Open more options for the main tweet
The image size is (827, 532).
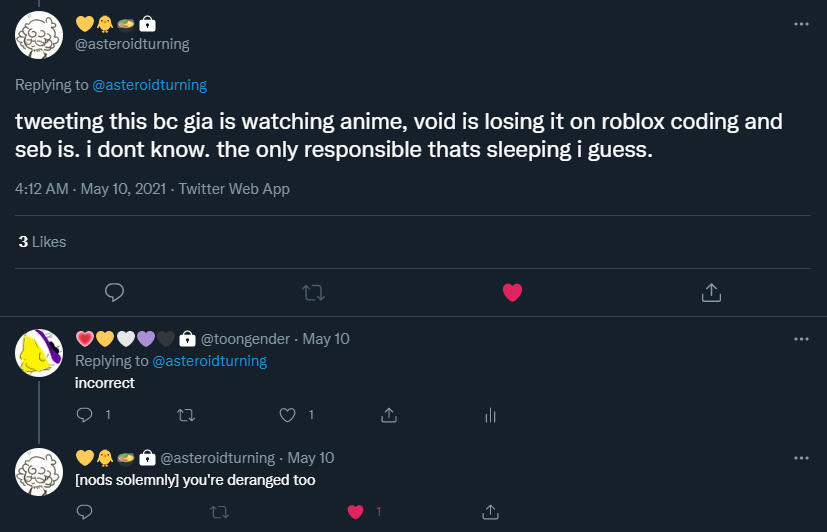click(800, 24)
